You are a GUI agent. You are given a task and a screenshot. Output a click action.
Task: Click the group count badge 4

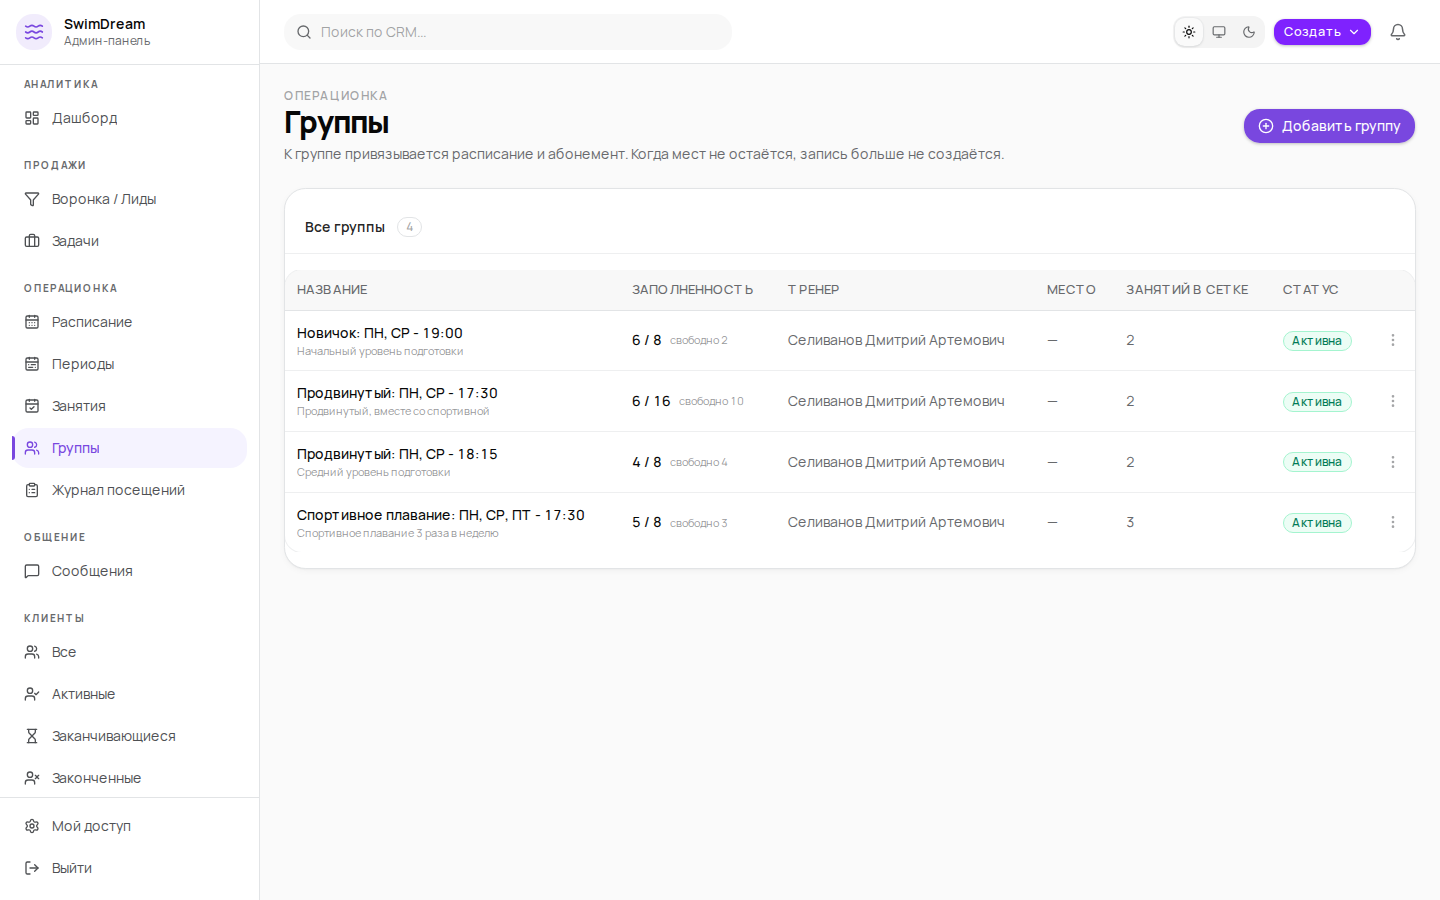coord(409,227)
